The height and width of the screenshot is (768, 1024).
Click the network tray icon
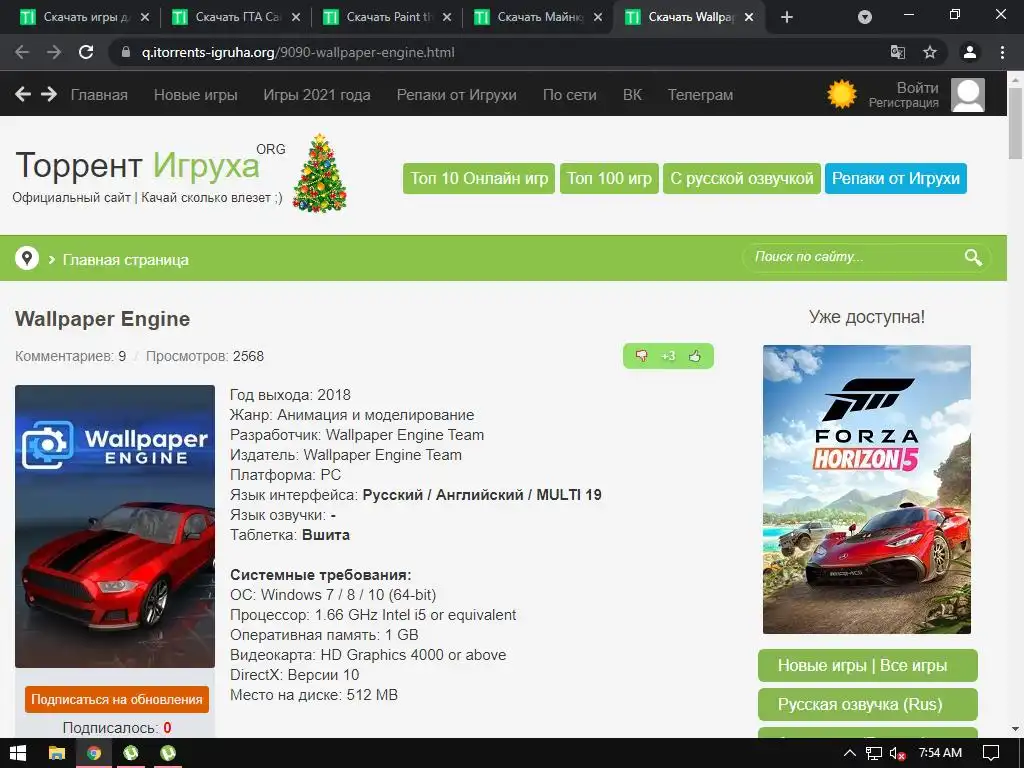coord(874,753)
